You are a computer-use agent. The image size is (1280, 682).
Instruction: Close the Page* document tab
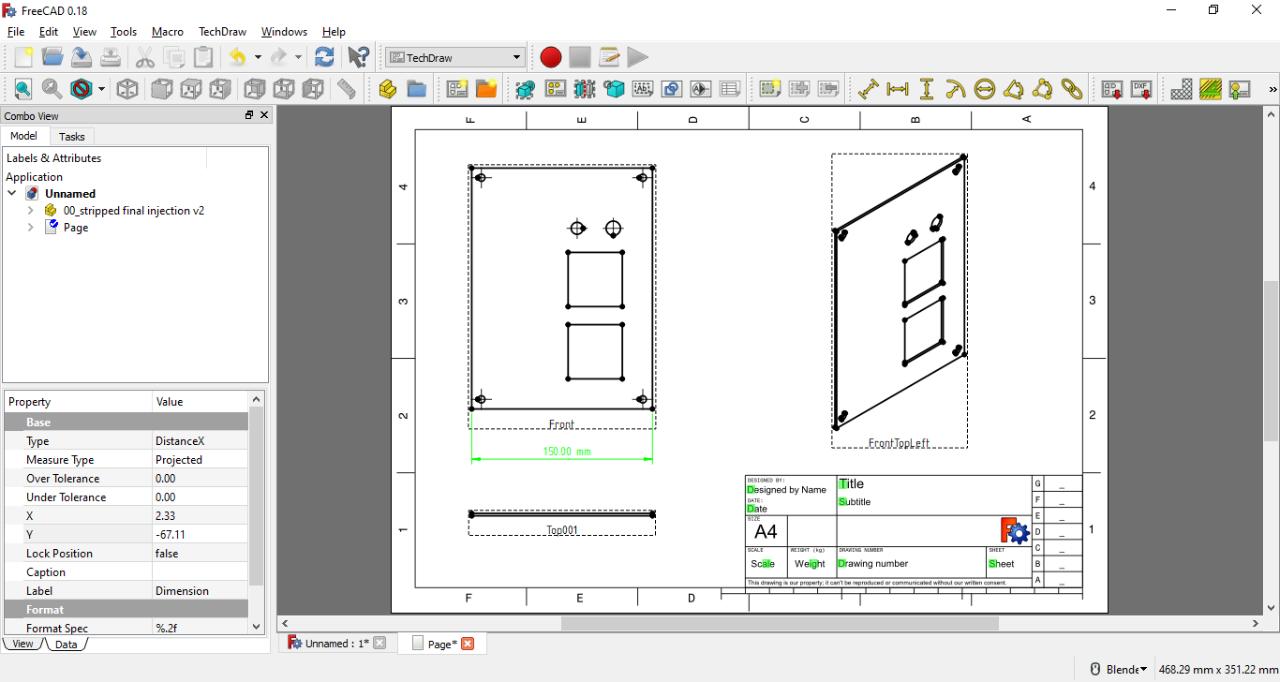[x=467, y=643]
